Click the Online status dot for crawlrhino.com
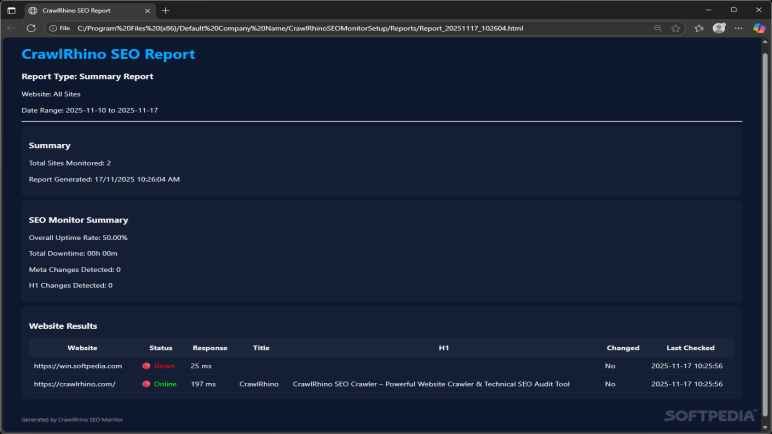Viewport: 772px width, 434px height. 146,384
